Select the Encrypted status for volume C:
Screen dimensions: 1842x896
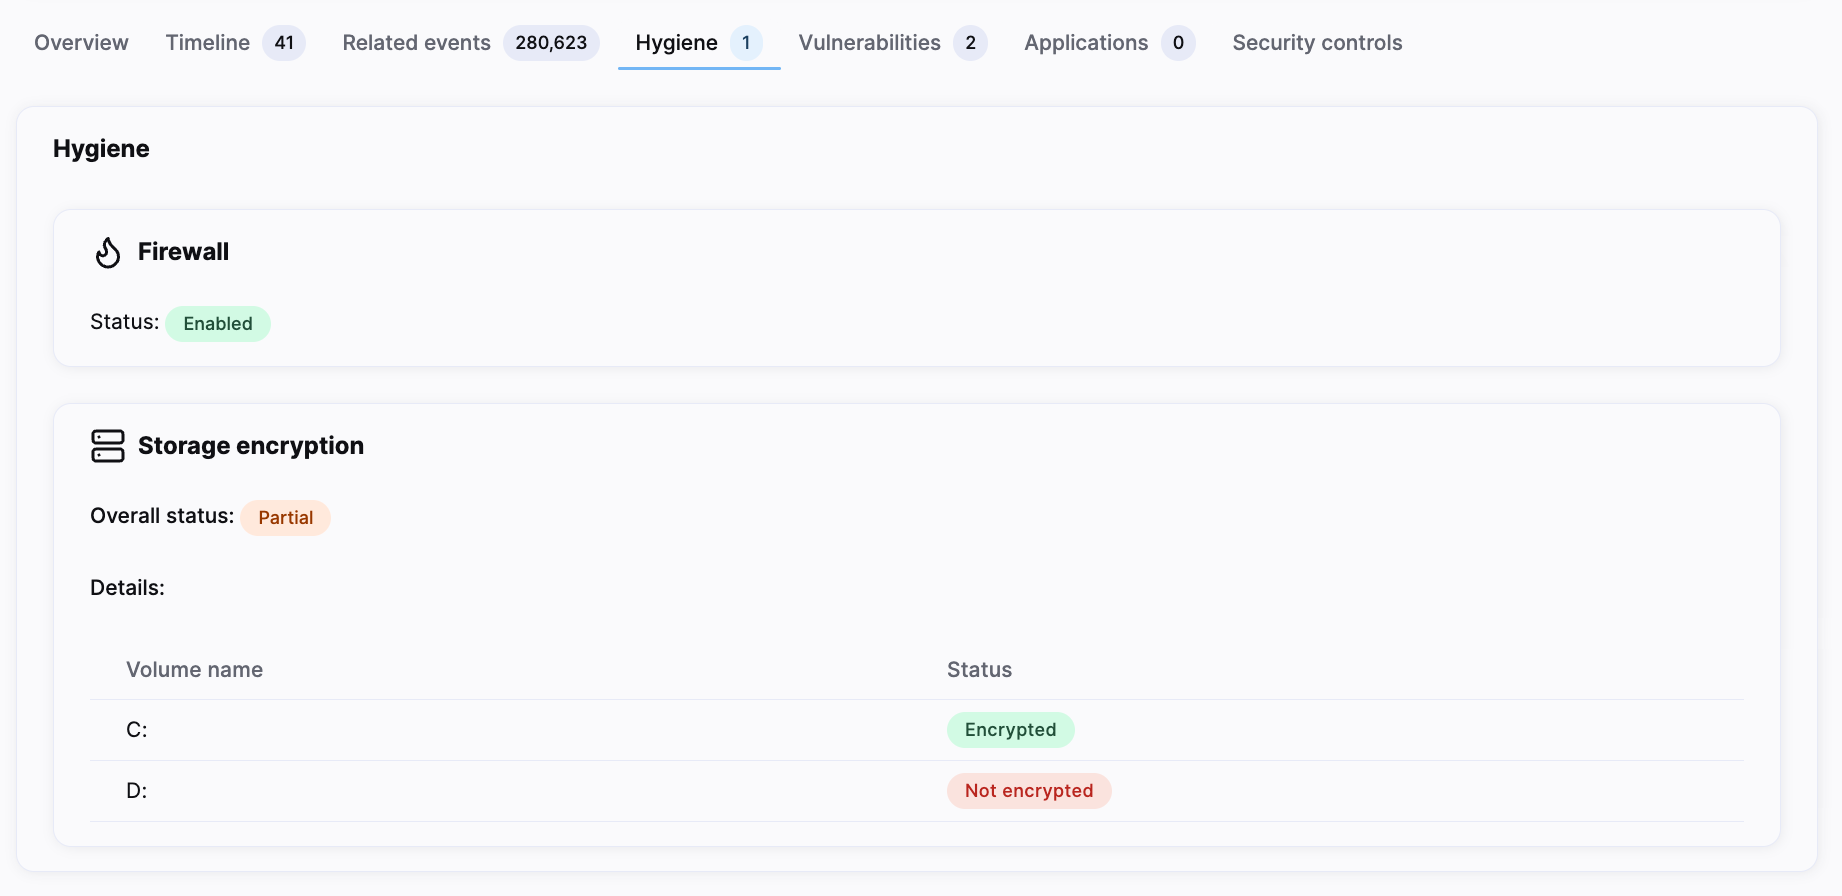tap(1011, 730)
